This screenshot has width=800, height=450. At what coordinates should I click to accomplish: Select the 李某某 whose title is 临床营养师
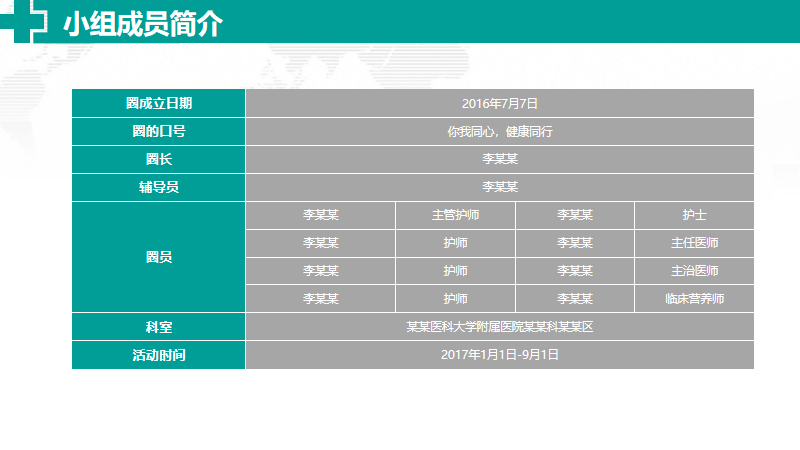[x=574, y=298]
